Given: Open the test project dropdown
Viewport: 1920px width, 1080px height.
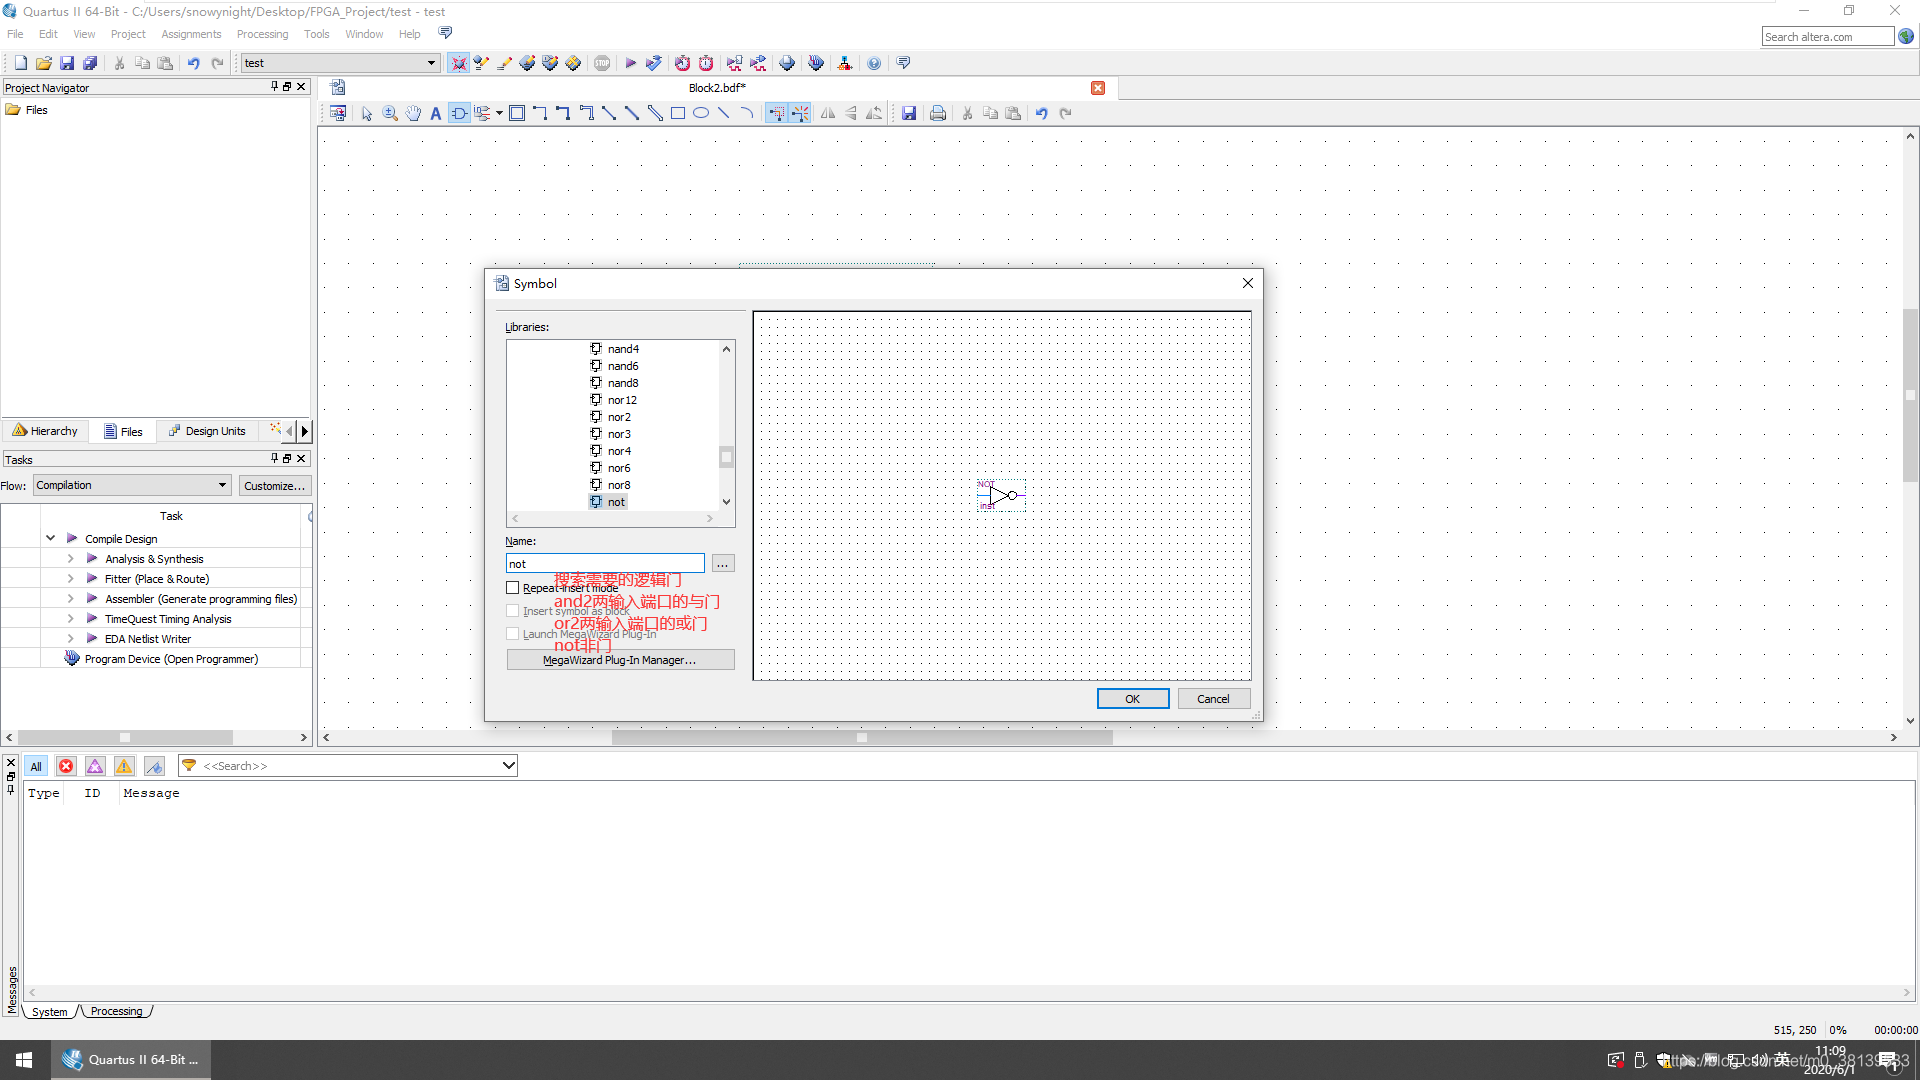Looking at the screenshot, I should point(431,63).
